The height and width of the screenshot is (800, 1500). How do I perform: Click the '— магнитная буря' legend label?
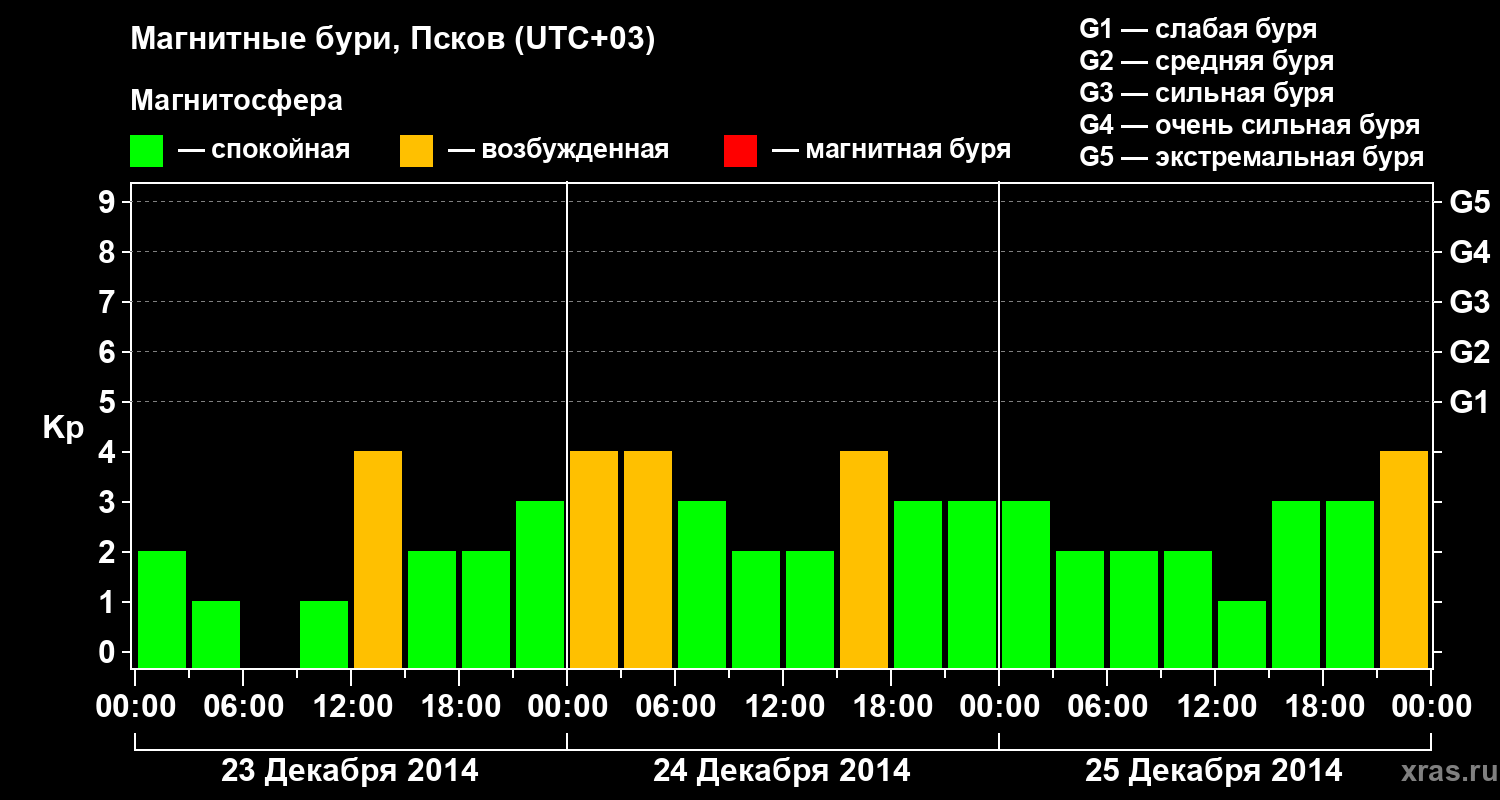(891, 150)
